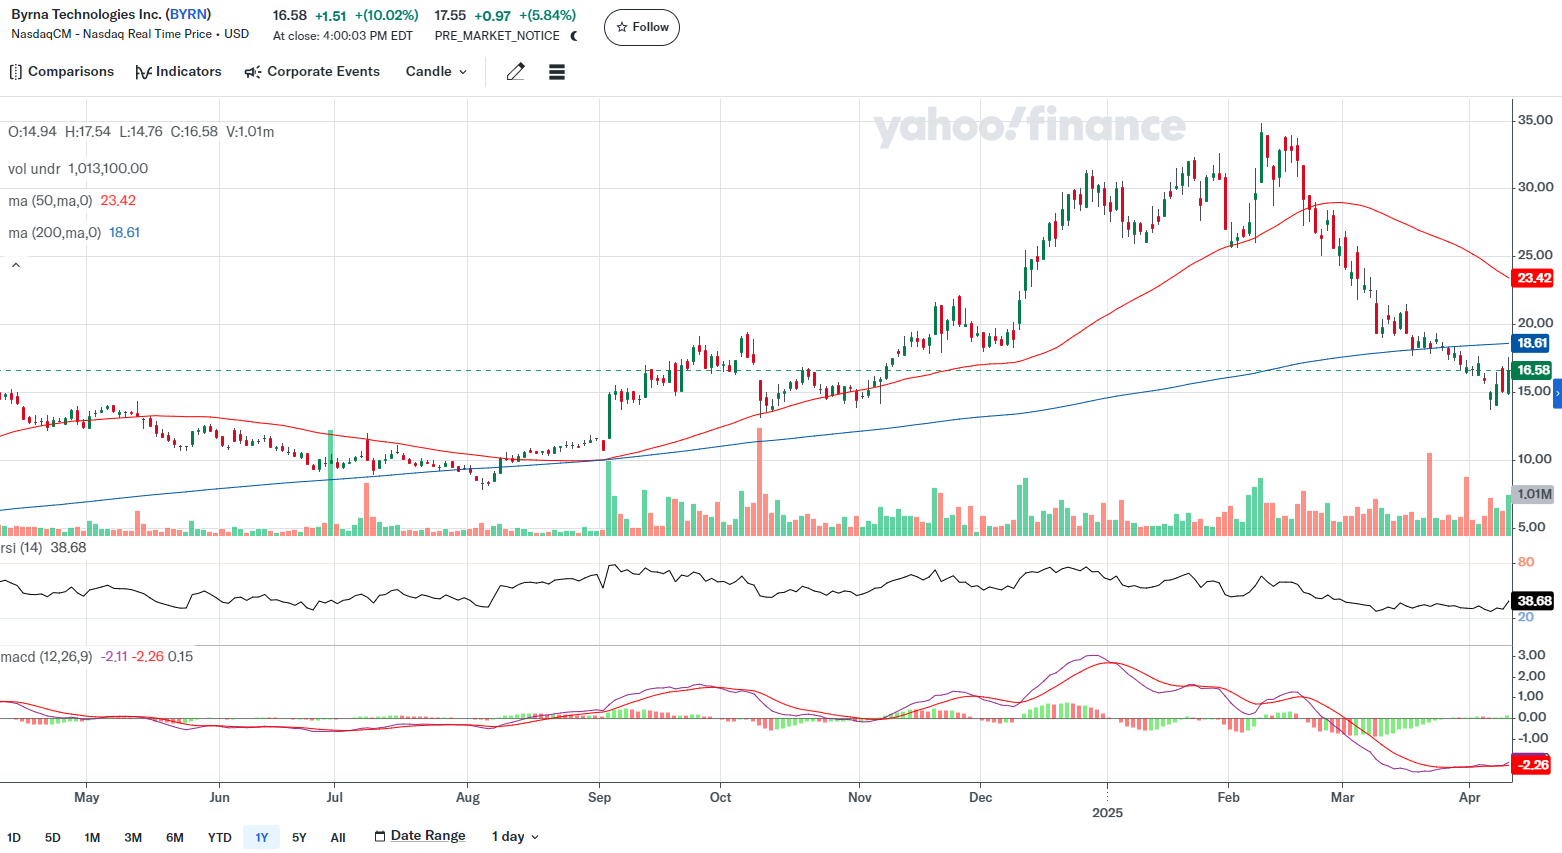Open Corporate Events options
The width and height of the screenshot is (1562, 853).
[312, 72]
